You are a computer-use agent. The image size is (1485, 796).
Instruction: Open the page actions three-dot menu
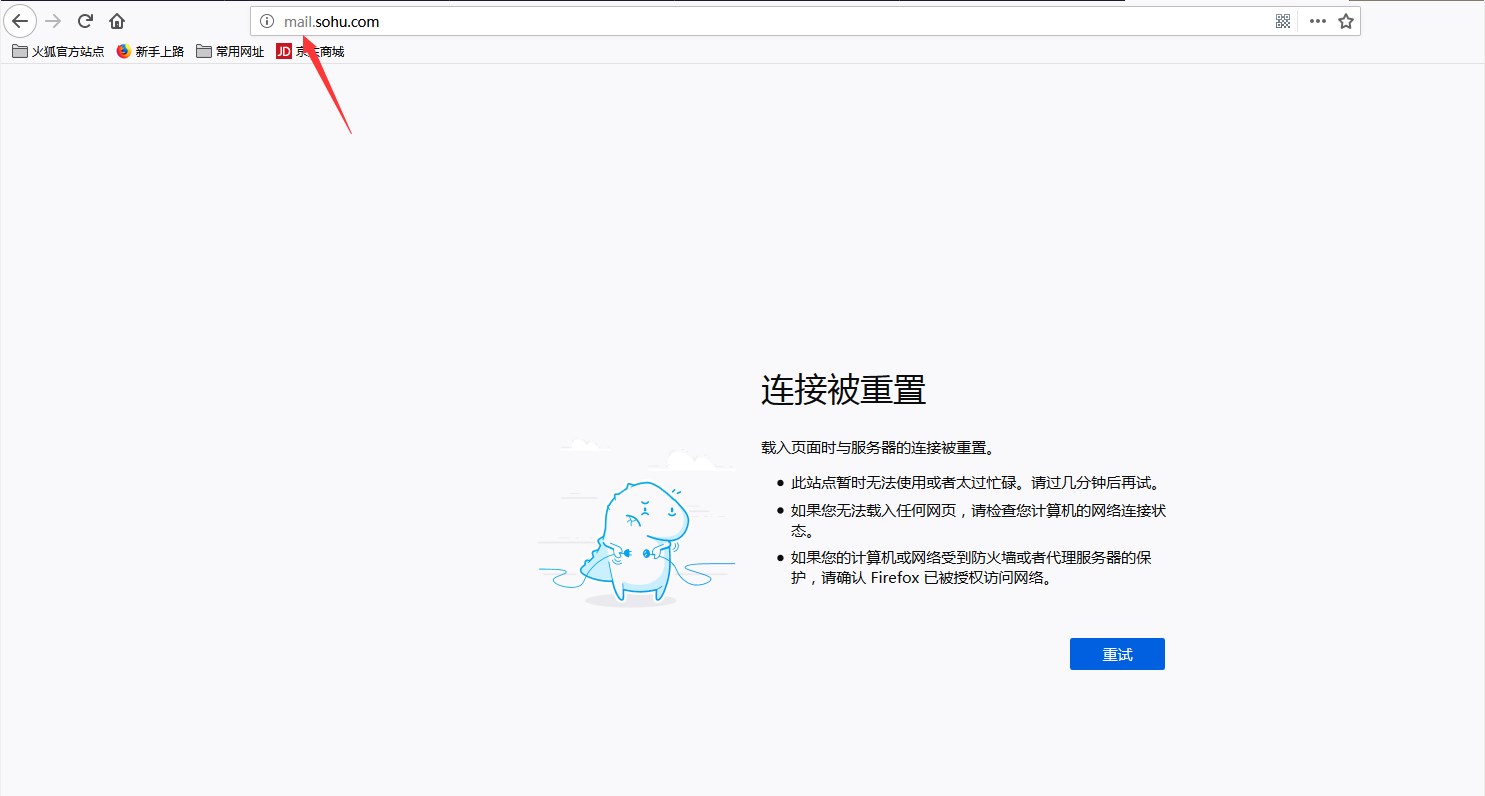coord(1318,21)
